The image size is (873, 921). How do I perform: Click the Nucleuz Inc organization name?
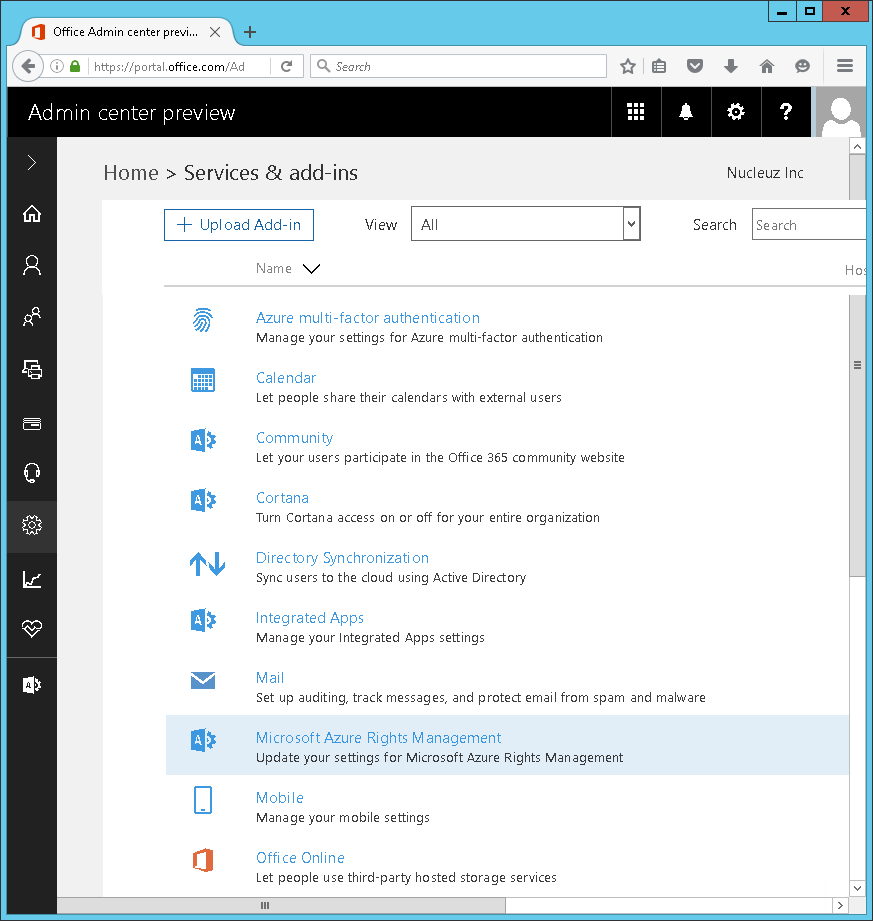tap(765, 173)
